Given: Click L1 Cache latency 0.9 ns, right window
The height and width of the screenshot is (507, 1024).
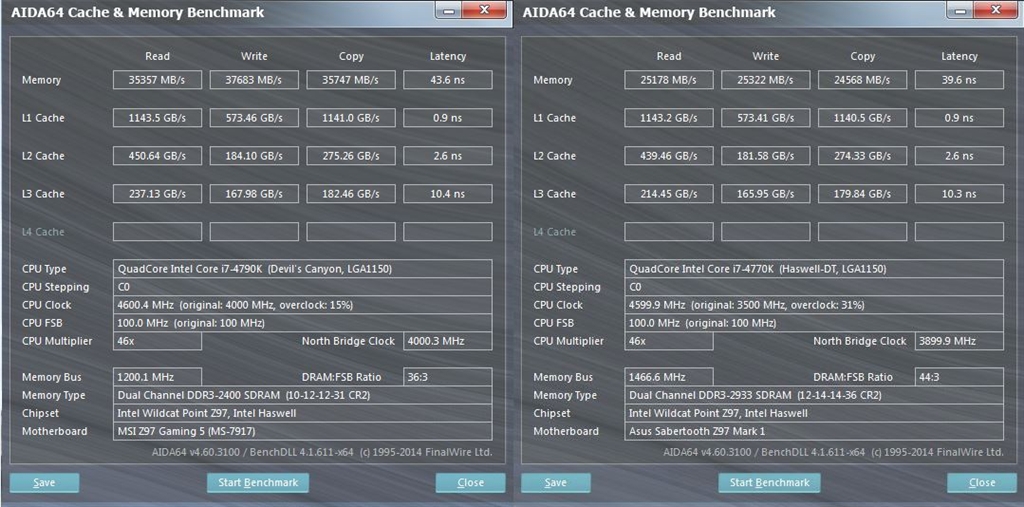Looking at the screenshot, I should click(x=959, y=118).
